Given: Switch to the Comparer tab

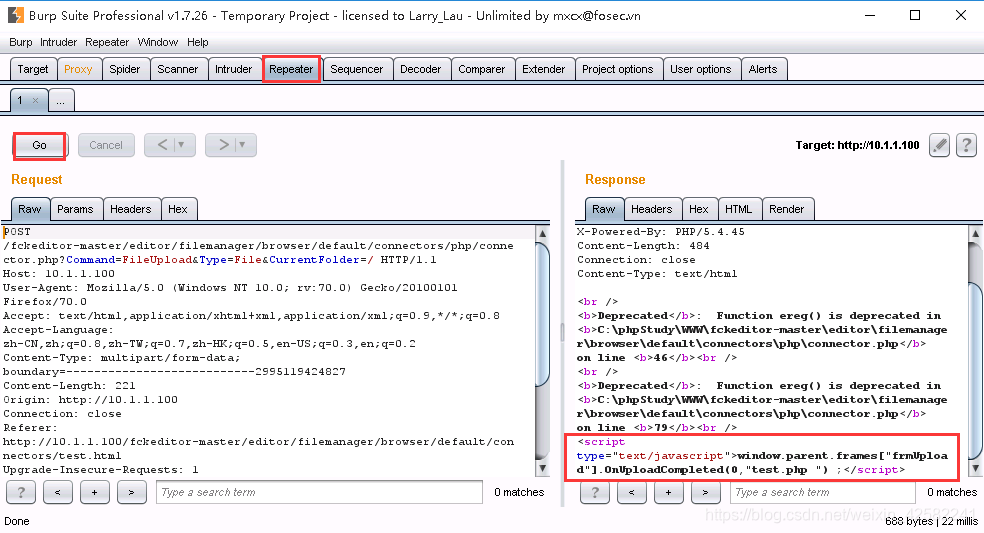Looking at the screenshot, I should (481, 69).
